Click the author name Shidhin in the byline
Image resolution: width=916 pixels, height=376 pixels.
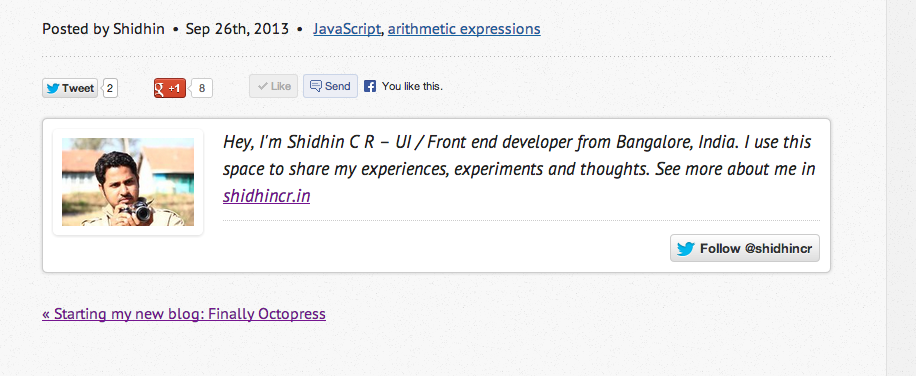click(x=139, y=29)
